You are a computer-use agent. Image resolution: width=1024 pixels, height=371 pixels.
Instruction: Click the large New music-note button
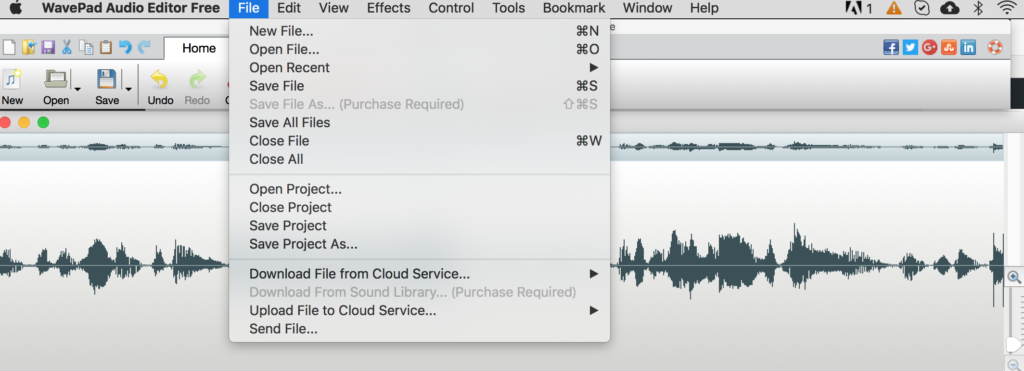[x=12, y=87]
